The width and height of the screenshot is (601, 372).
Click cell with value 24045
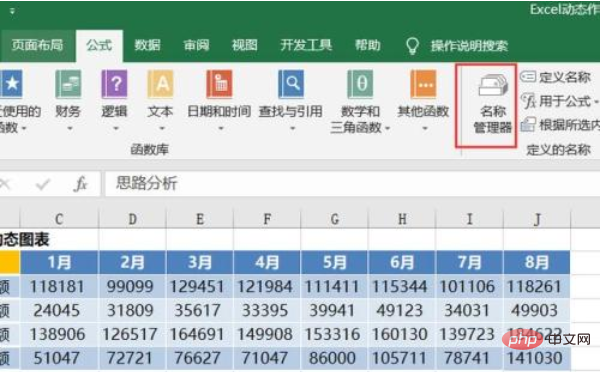[59, 310]
